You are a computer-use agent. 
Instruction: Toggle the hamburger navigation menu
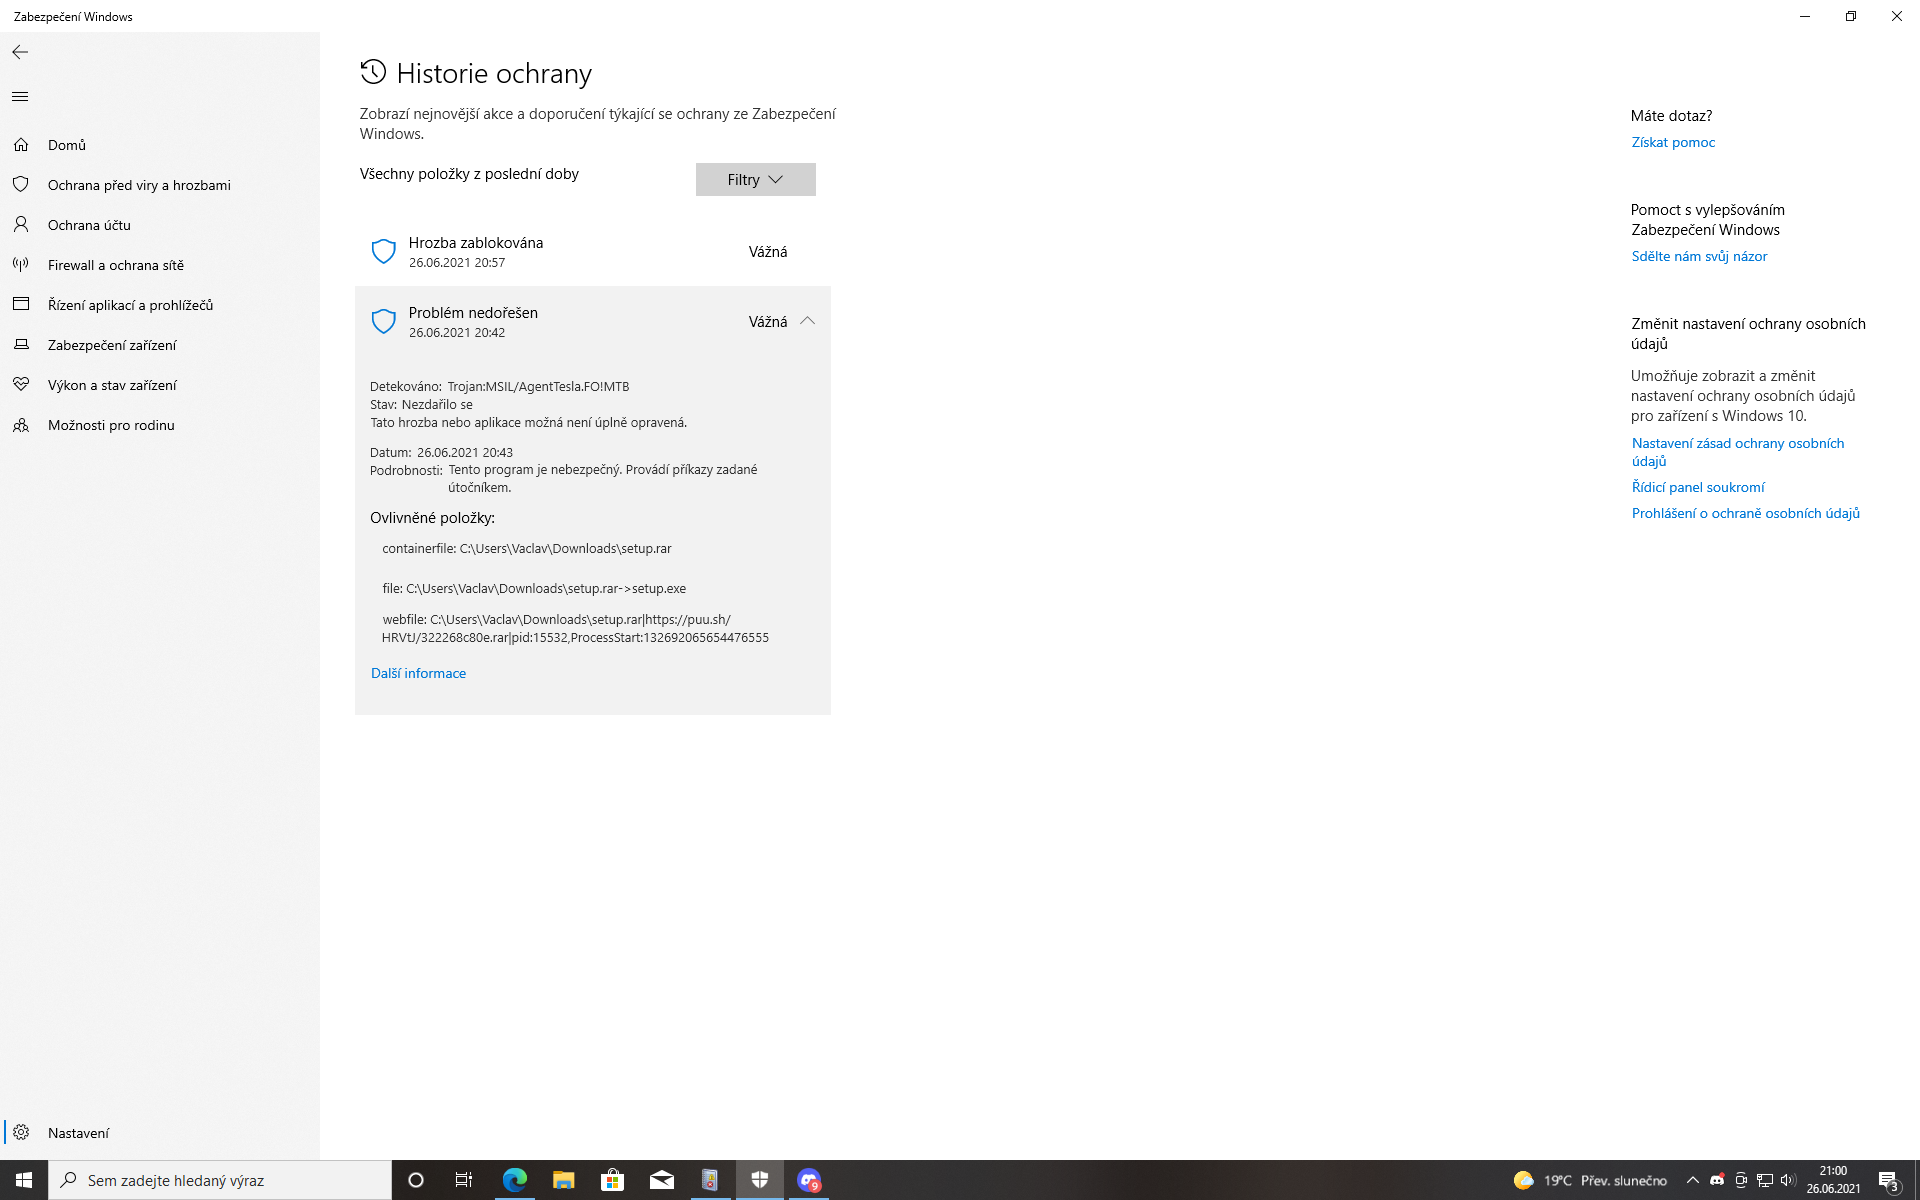point(20,97)
